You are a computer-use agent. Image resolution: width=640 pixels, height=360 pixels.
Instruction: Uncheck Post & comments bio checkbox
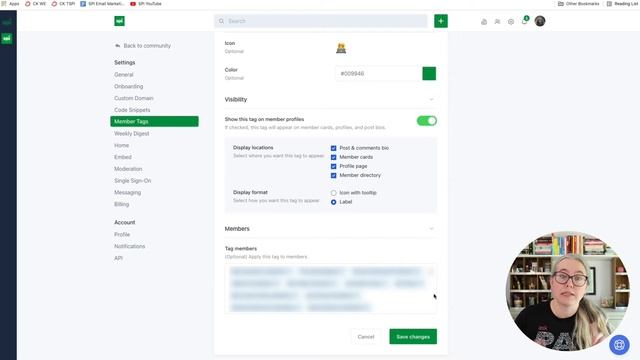(x=333, y=148)
